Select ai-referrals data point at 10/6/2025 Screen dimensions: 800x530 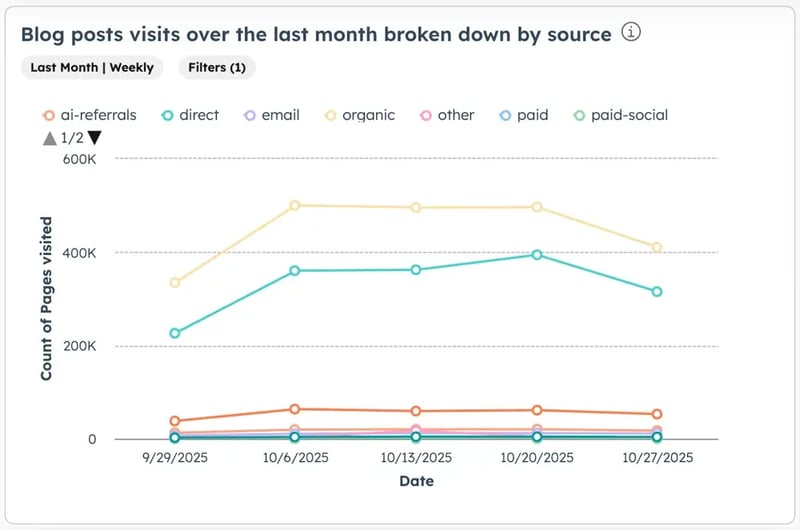(x=294, y=409)
